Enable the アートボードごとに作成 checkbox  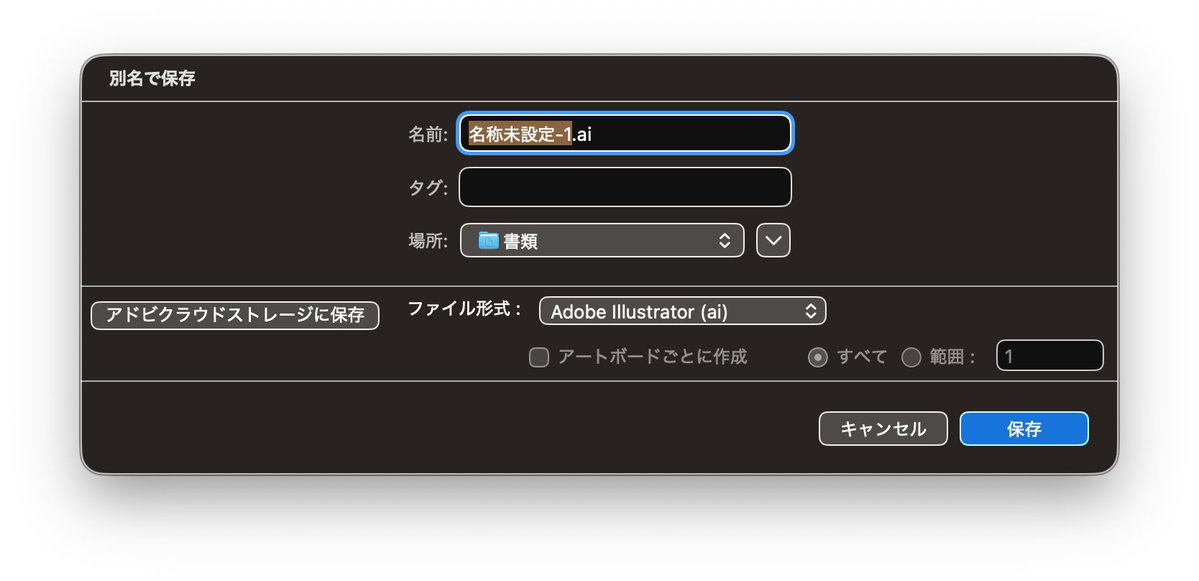point(539,357)
